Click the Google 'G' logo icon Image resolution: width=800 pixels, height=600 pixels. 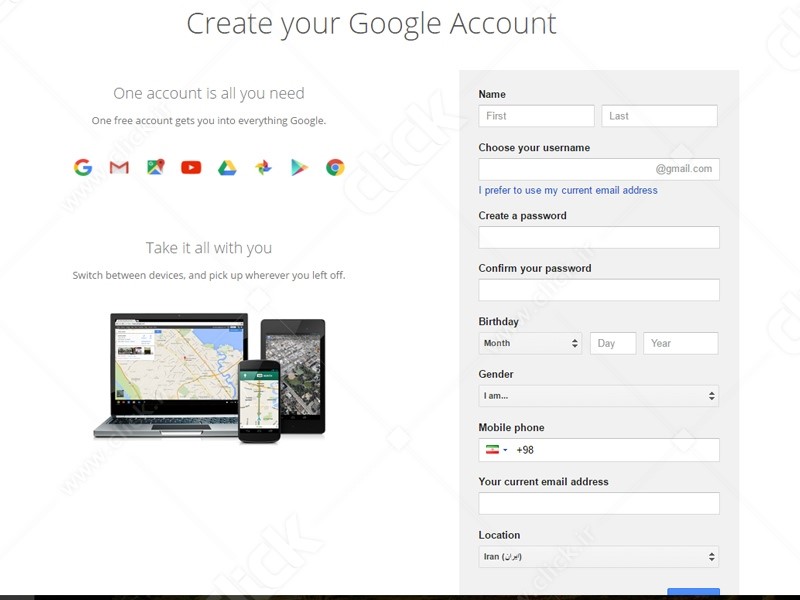click(x=83, y=168)
